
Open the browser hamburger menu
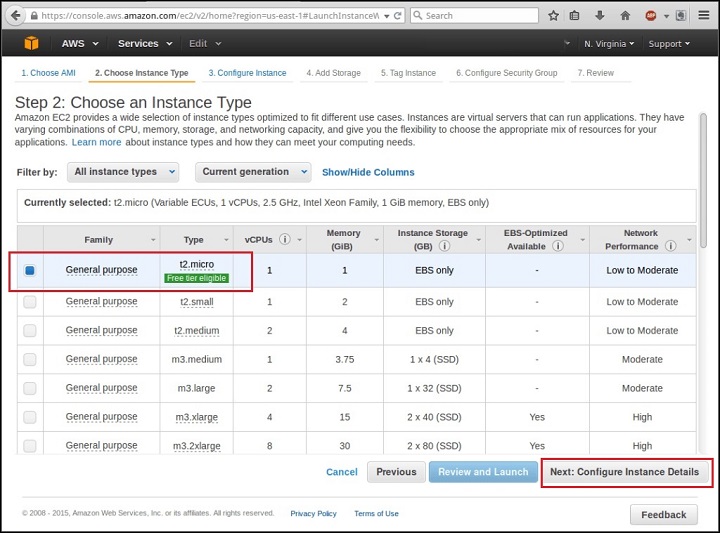click(704, 16)
